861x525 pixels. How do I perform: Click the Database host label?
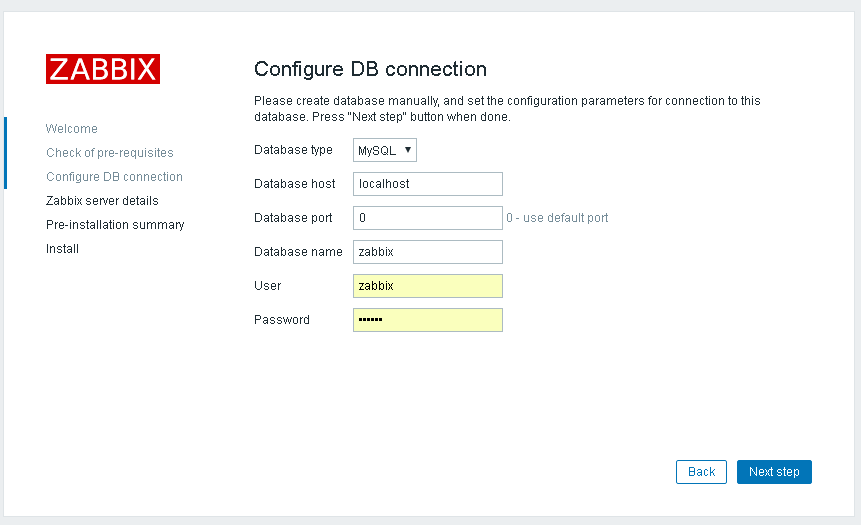[294, 184]
